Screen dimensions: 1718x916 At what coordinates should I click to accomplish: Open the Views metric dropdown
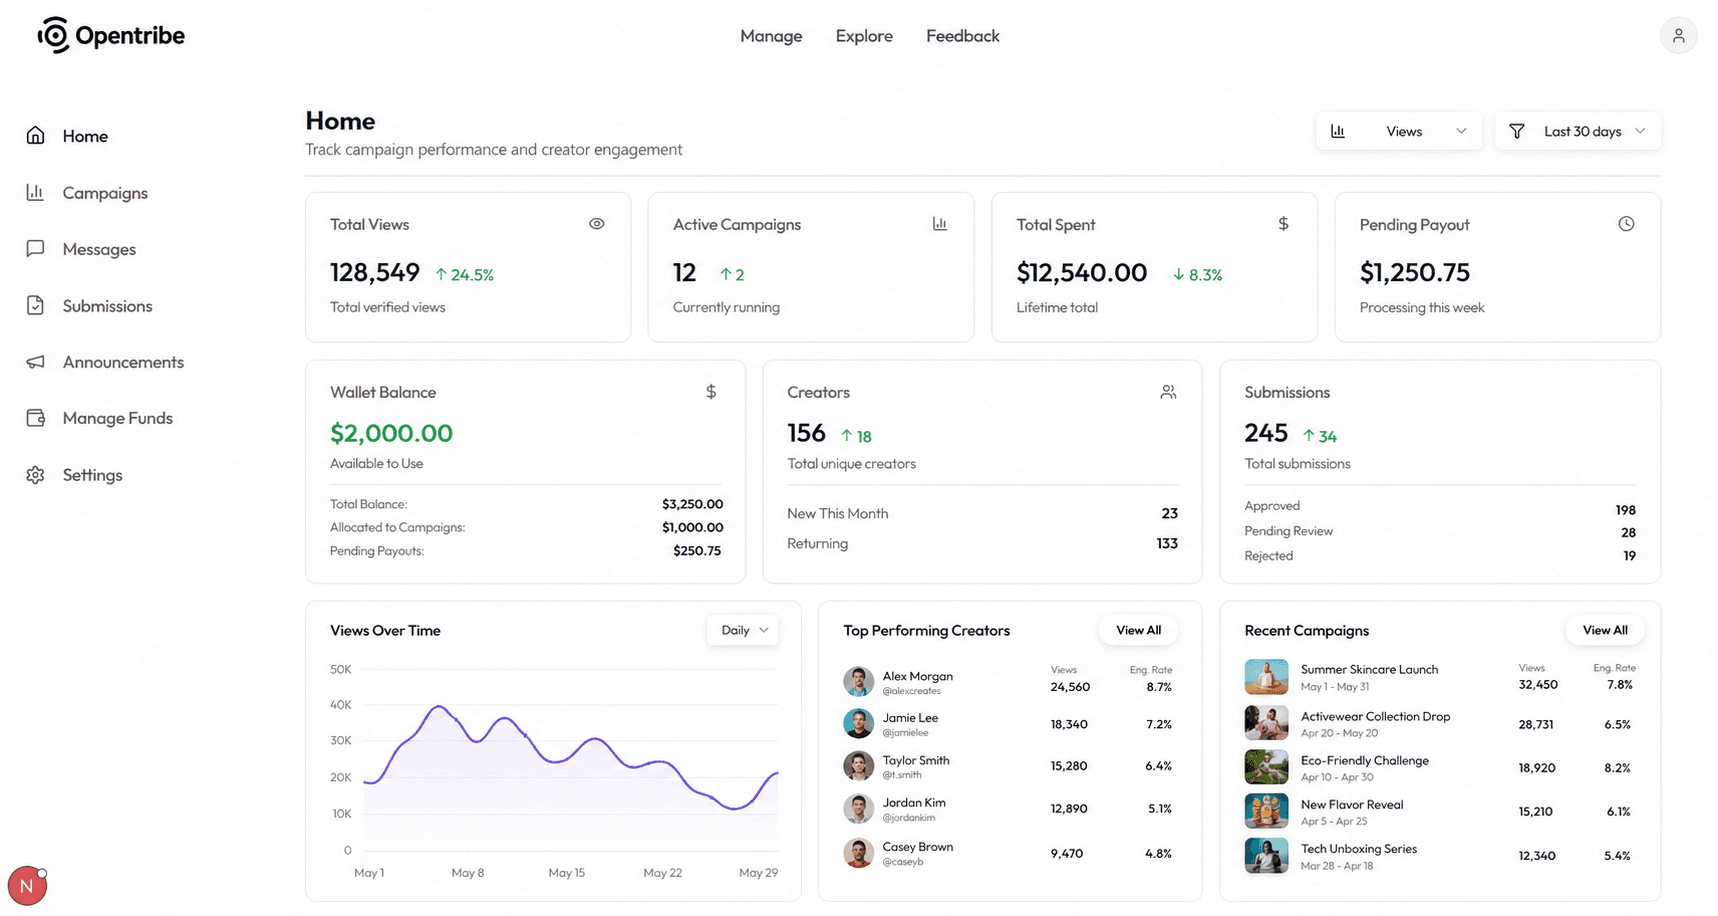[1399, 131]
